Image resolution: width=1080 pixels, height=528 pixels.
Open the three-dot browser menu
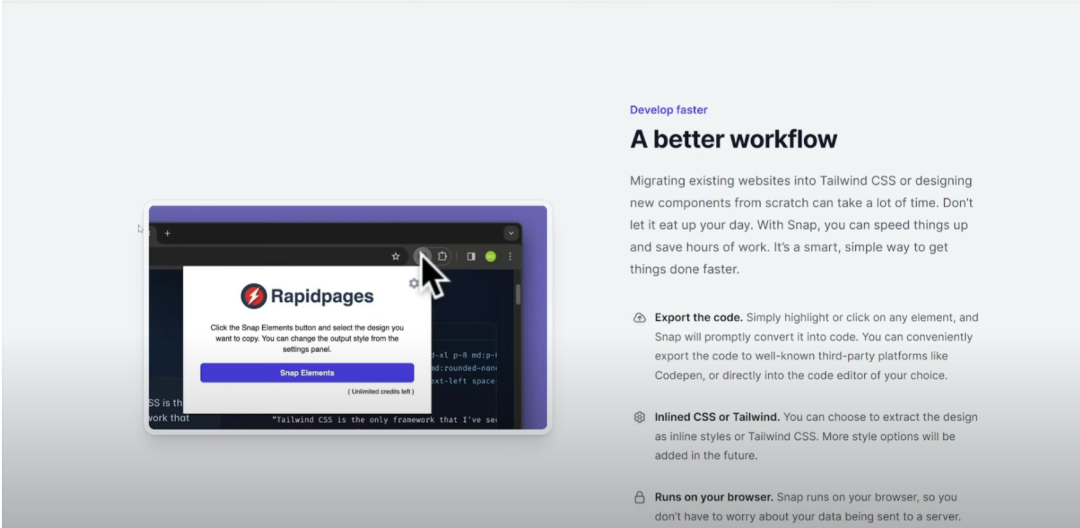(x=510, y=256)
